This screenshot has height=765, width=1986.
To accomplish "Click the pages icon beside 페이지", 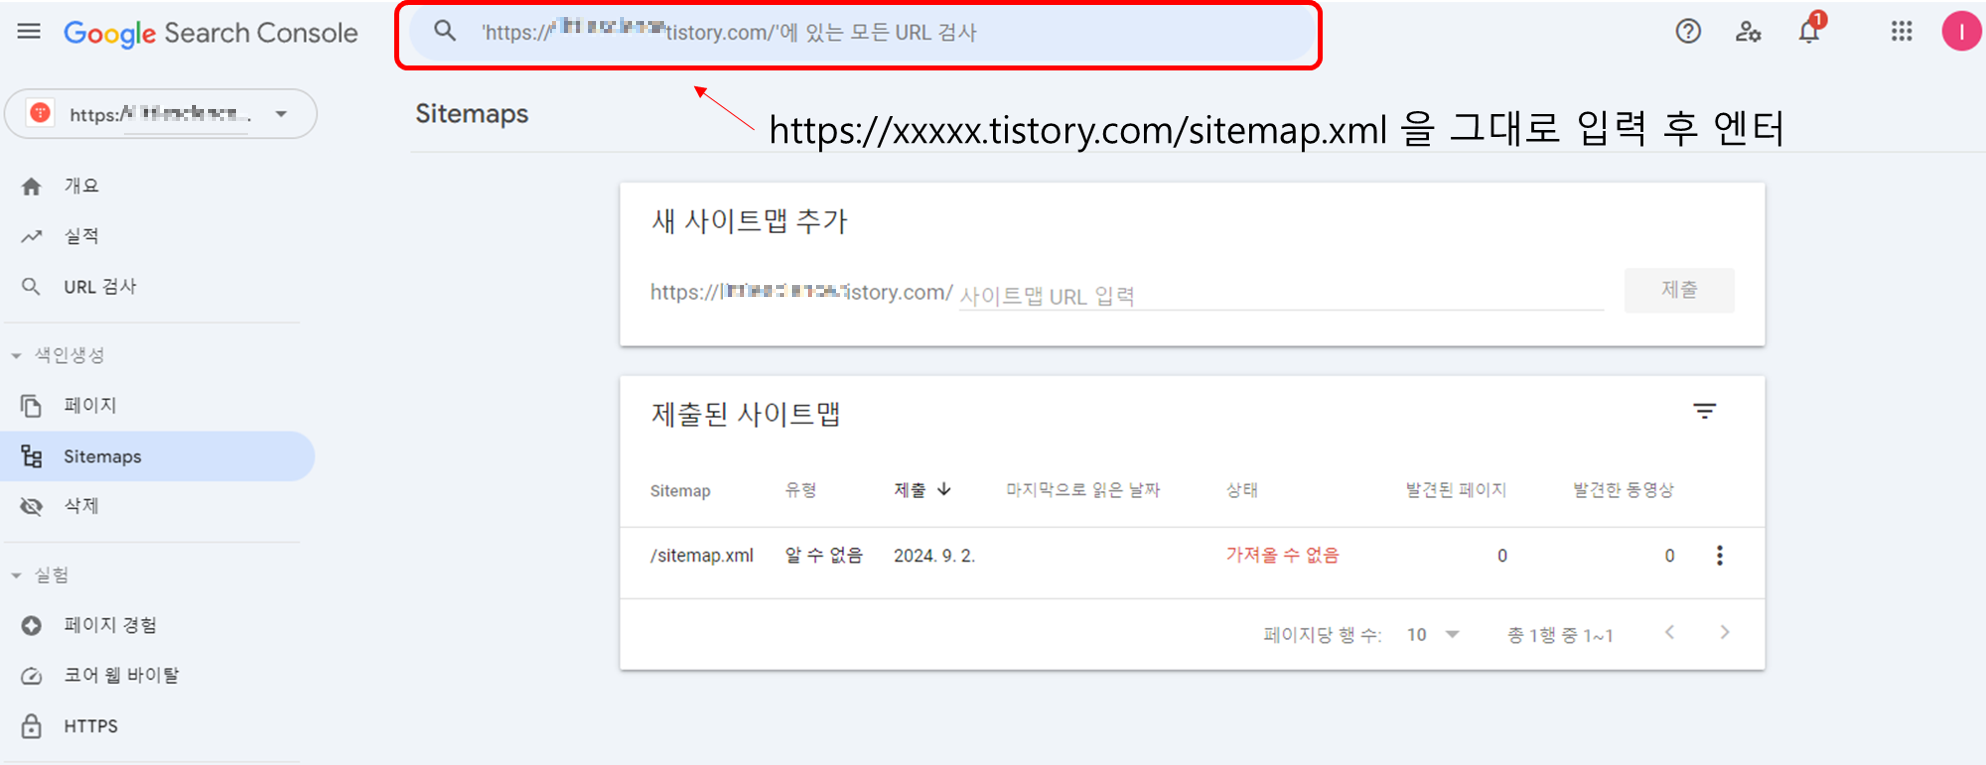I will (32, 405).
